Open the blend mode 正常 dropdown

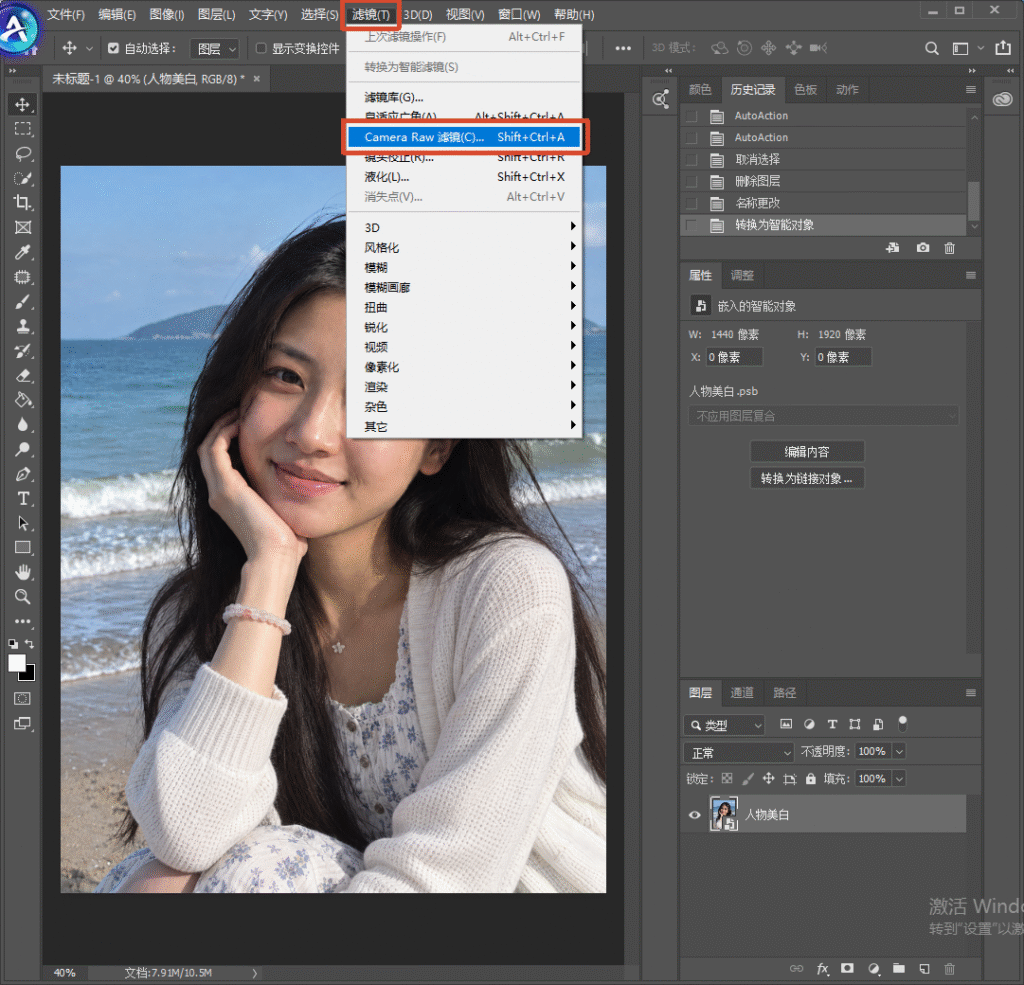739,753
